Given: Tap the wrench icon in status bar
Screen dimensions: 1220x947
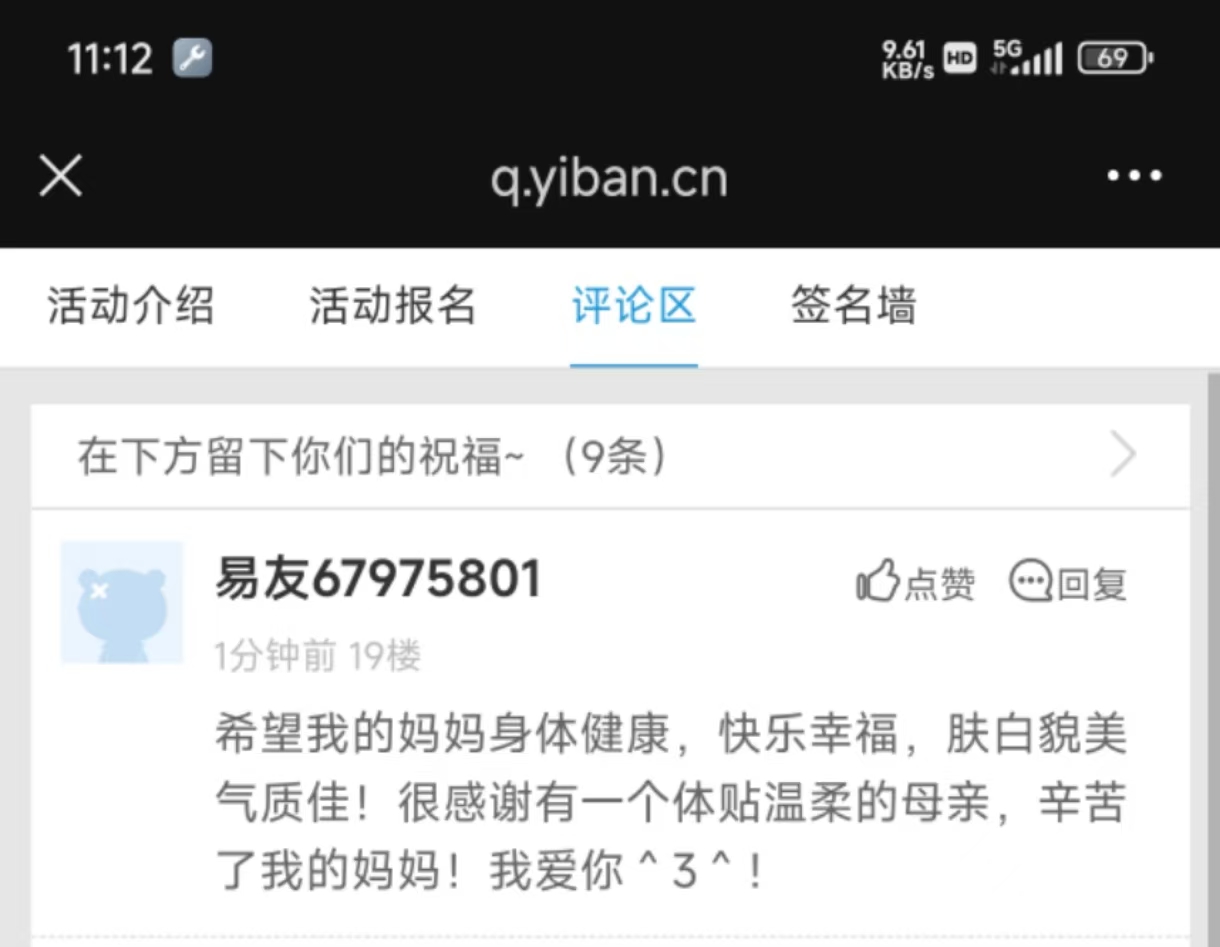Looking at the screenshot, I should click(x=192, y=58).
